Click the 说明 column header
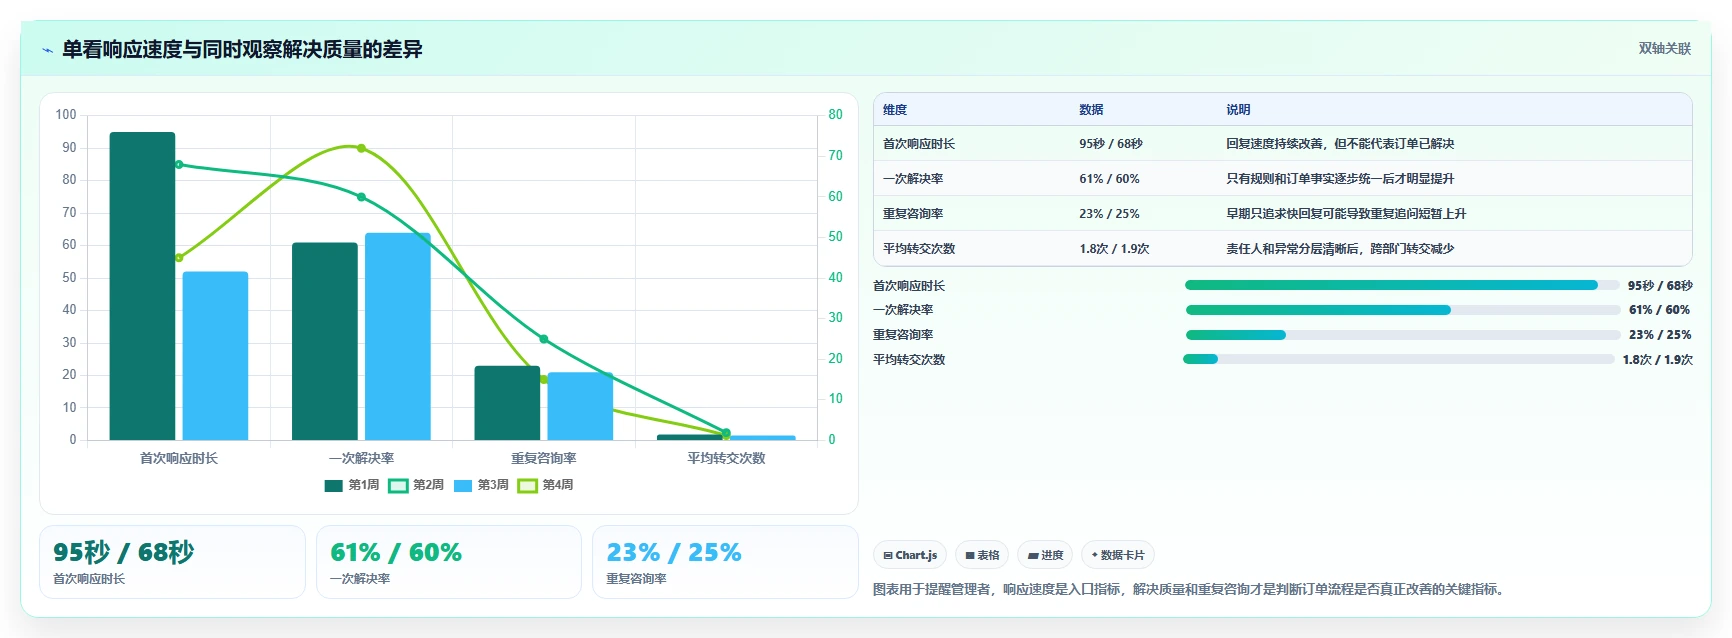The width and height of the screenshot is (1732, 638). coord(1238,110)
